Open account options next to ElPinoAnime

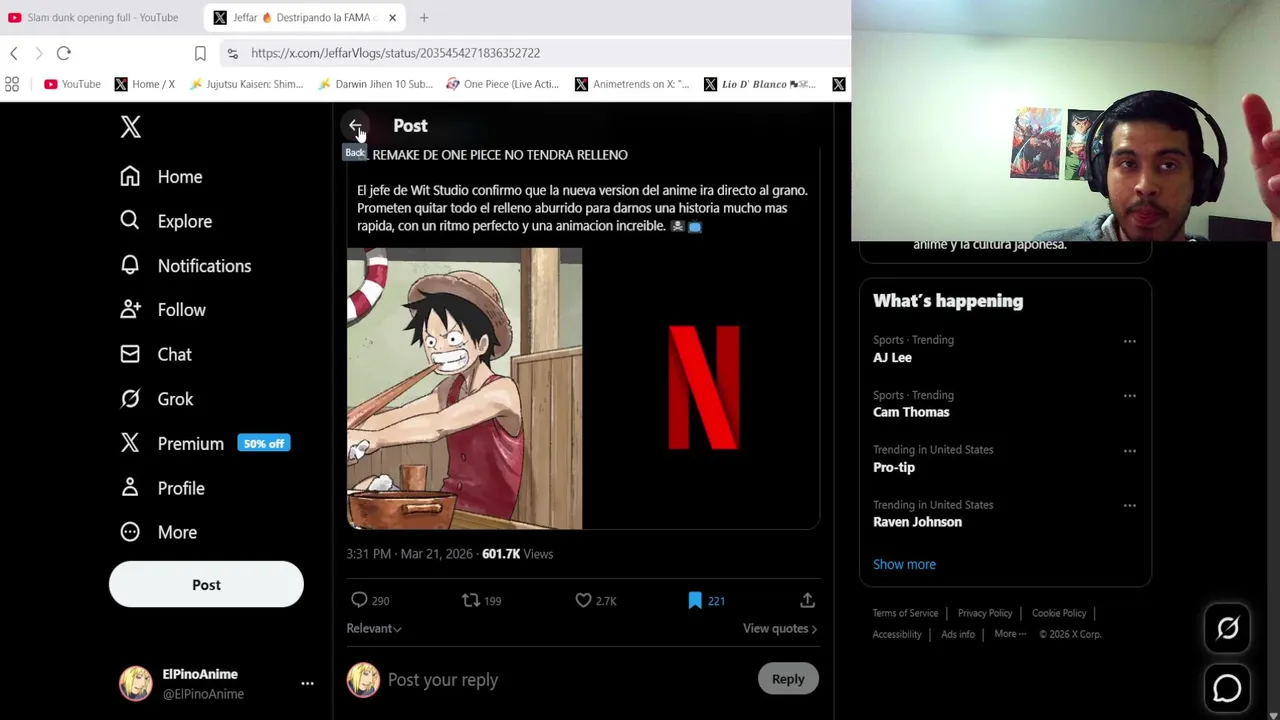click(307, 684)
